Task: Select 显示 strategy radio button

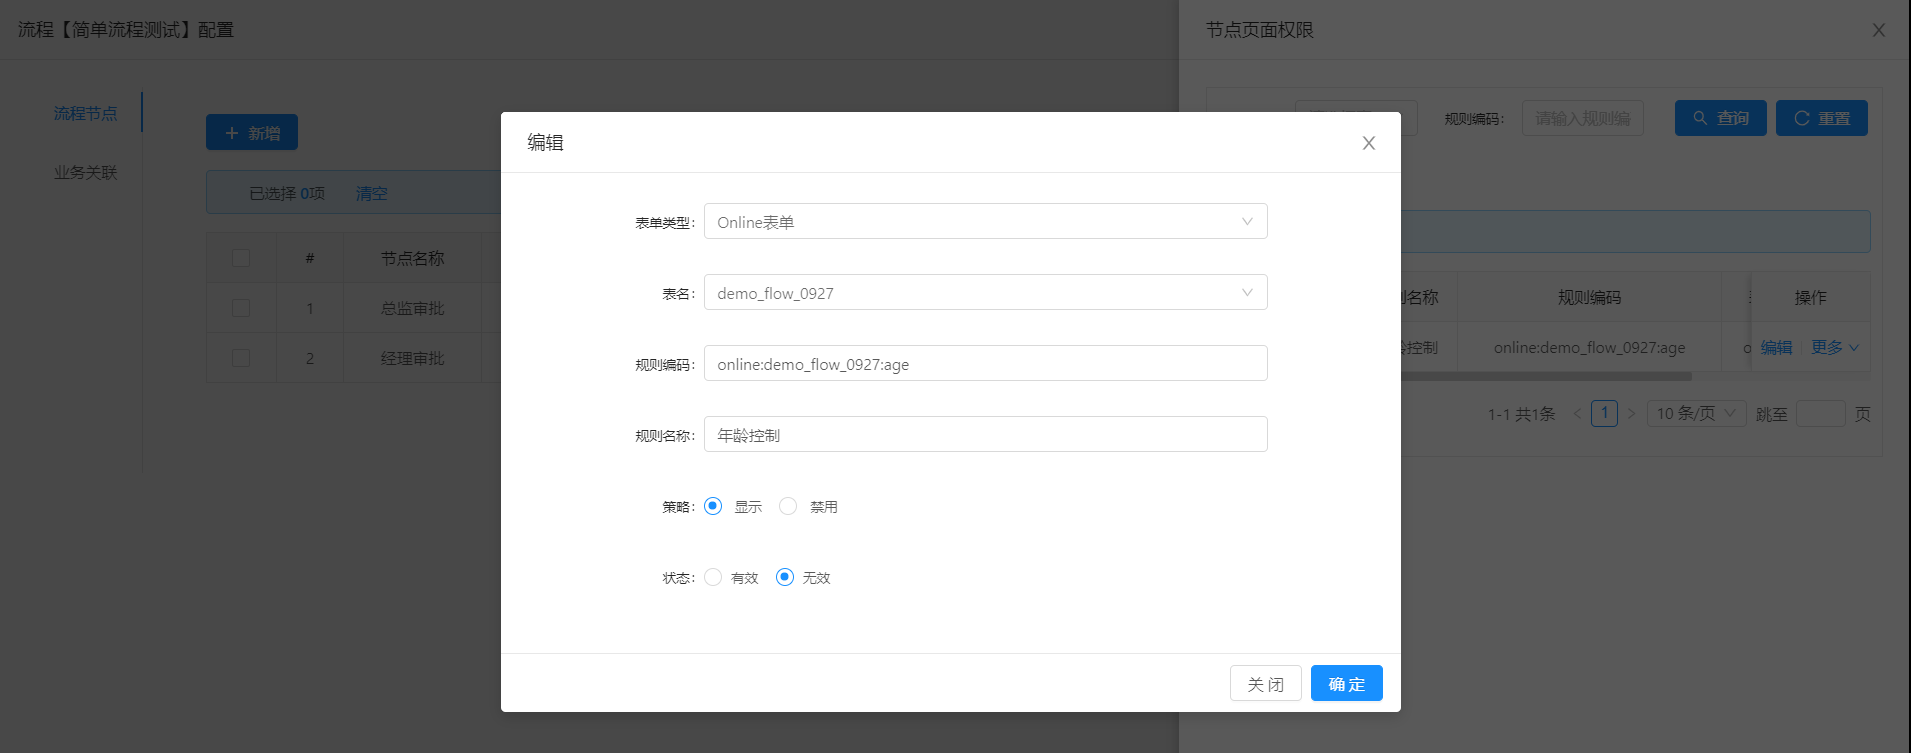Action: [713, 506]
